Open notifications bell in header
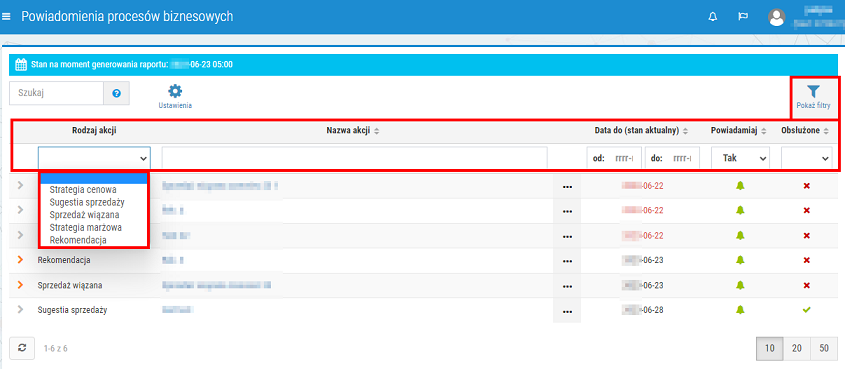Viewport: 845px width, 369px height. tap(712, 17)
